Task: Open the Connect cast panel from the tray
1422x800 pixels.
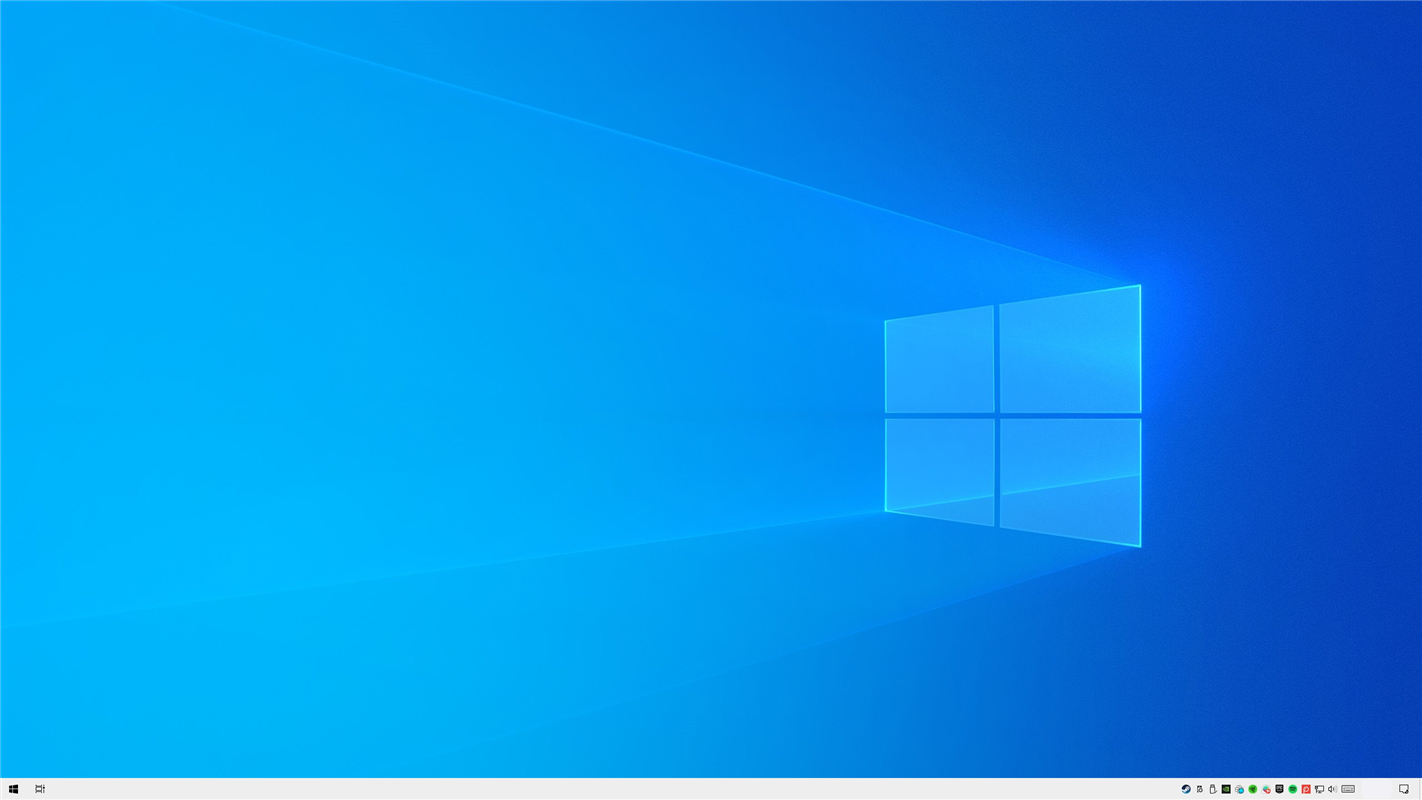Action: [1320, 789]
